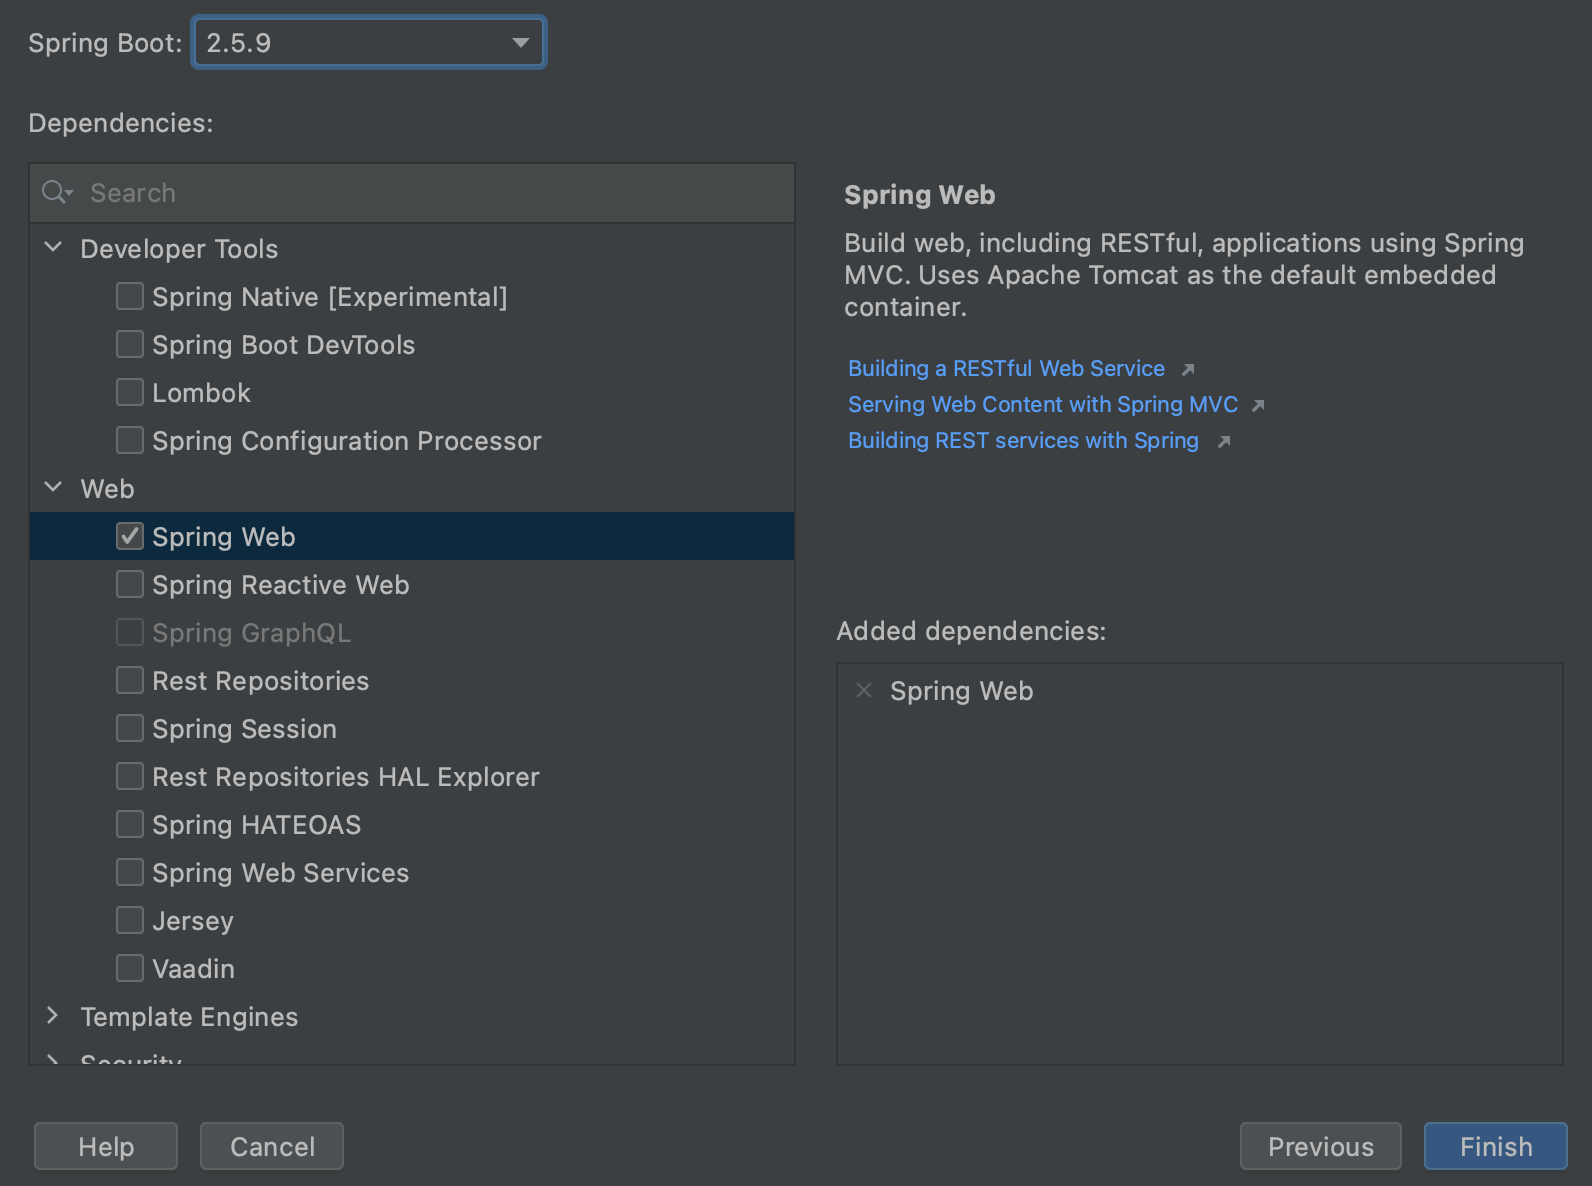Screen dimensions: 1592x1186
Task: Focus the dependencies Search field
Action: 412,193
